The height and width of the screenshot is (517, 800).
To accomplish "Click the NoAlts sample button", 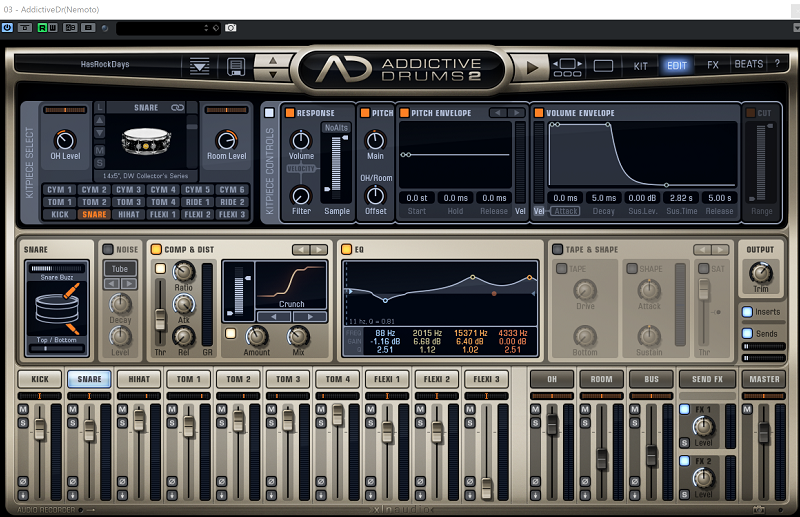I will tap(336, 128).
